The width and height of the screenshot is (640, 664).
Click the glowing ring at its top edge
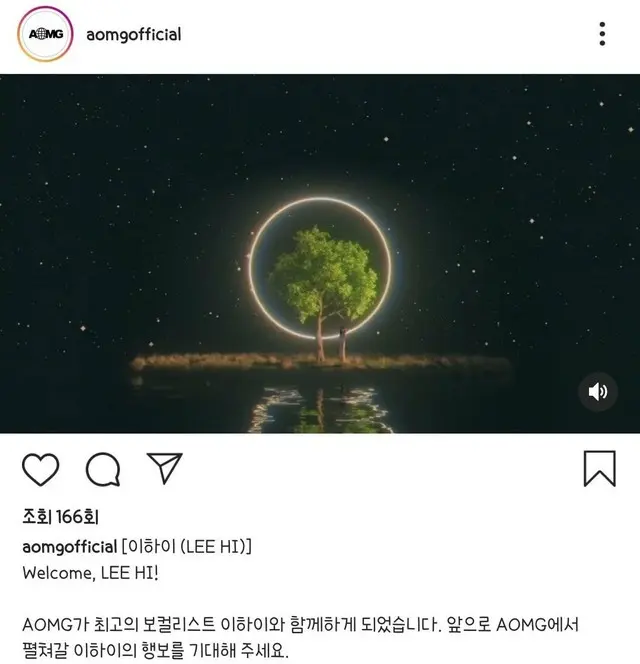[320, 199]
